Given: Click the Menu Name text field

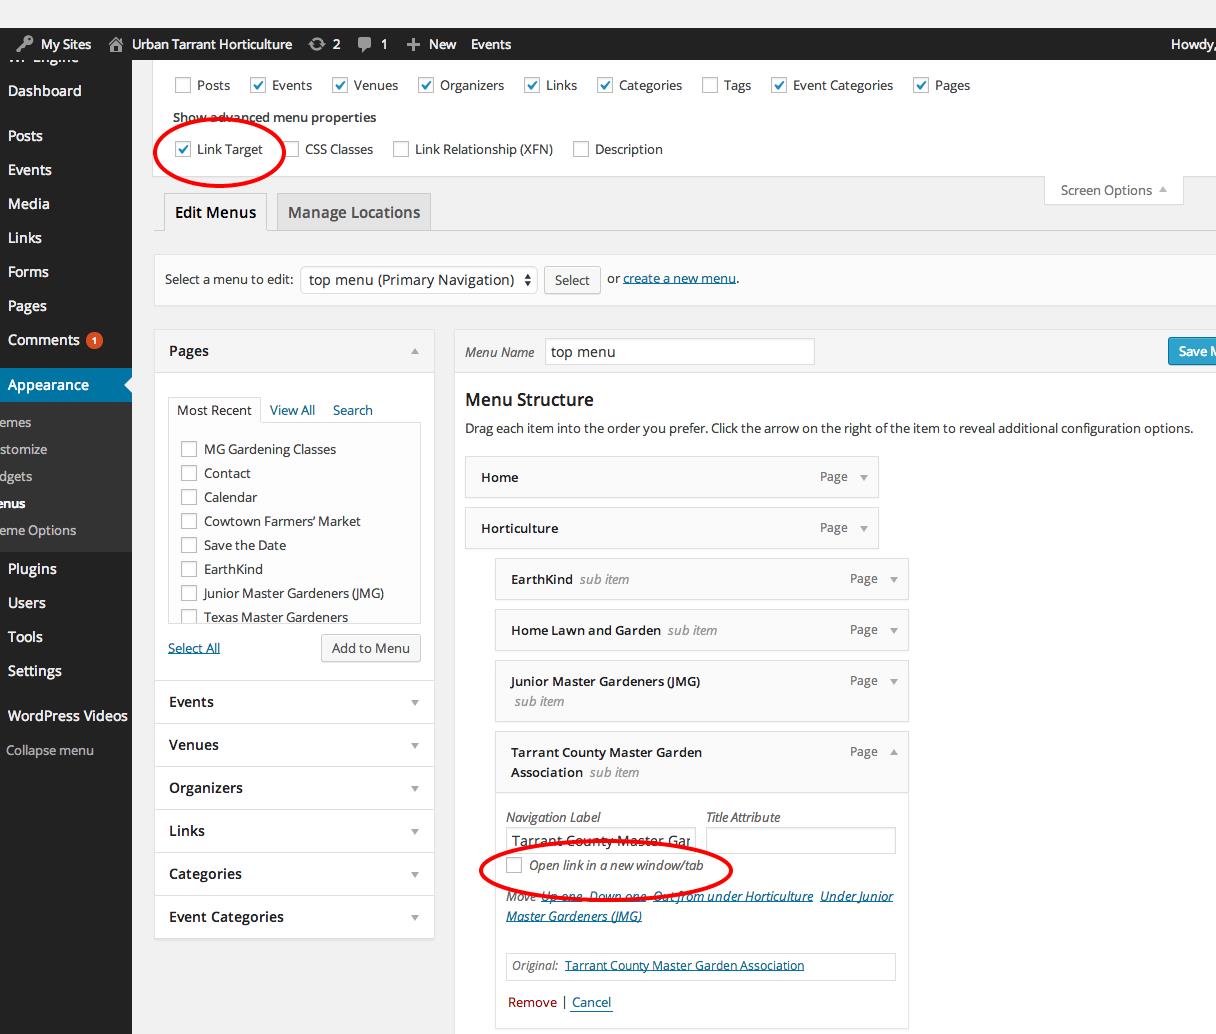Looking at the screenshot, I should tap(680, 352).
